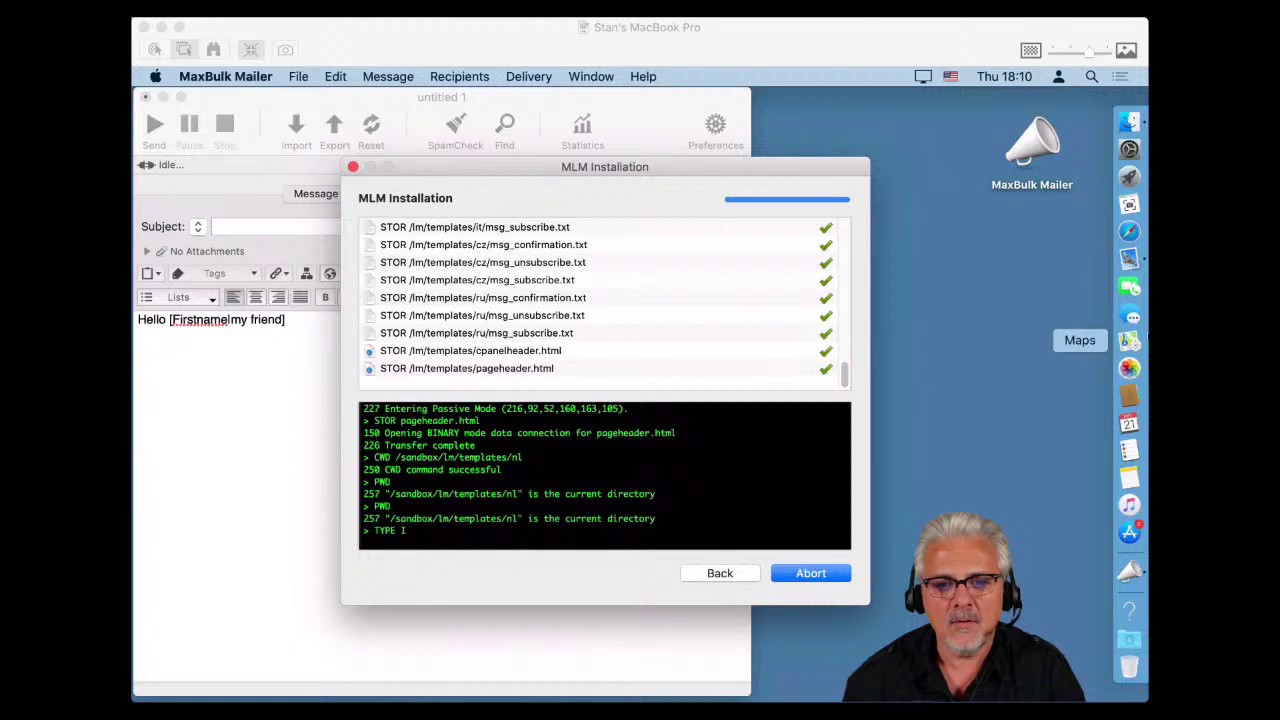Open iTunes from the dock
Viewport: 1280px width, 720px height.
(x=1129, y=505)
